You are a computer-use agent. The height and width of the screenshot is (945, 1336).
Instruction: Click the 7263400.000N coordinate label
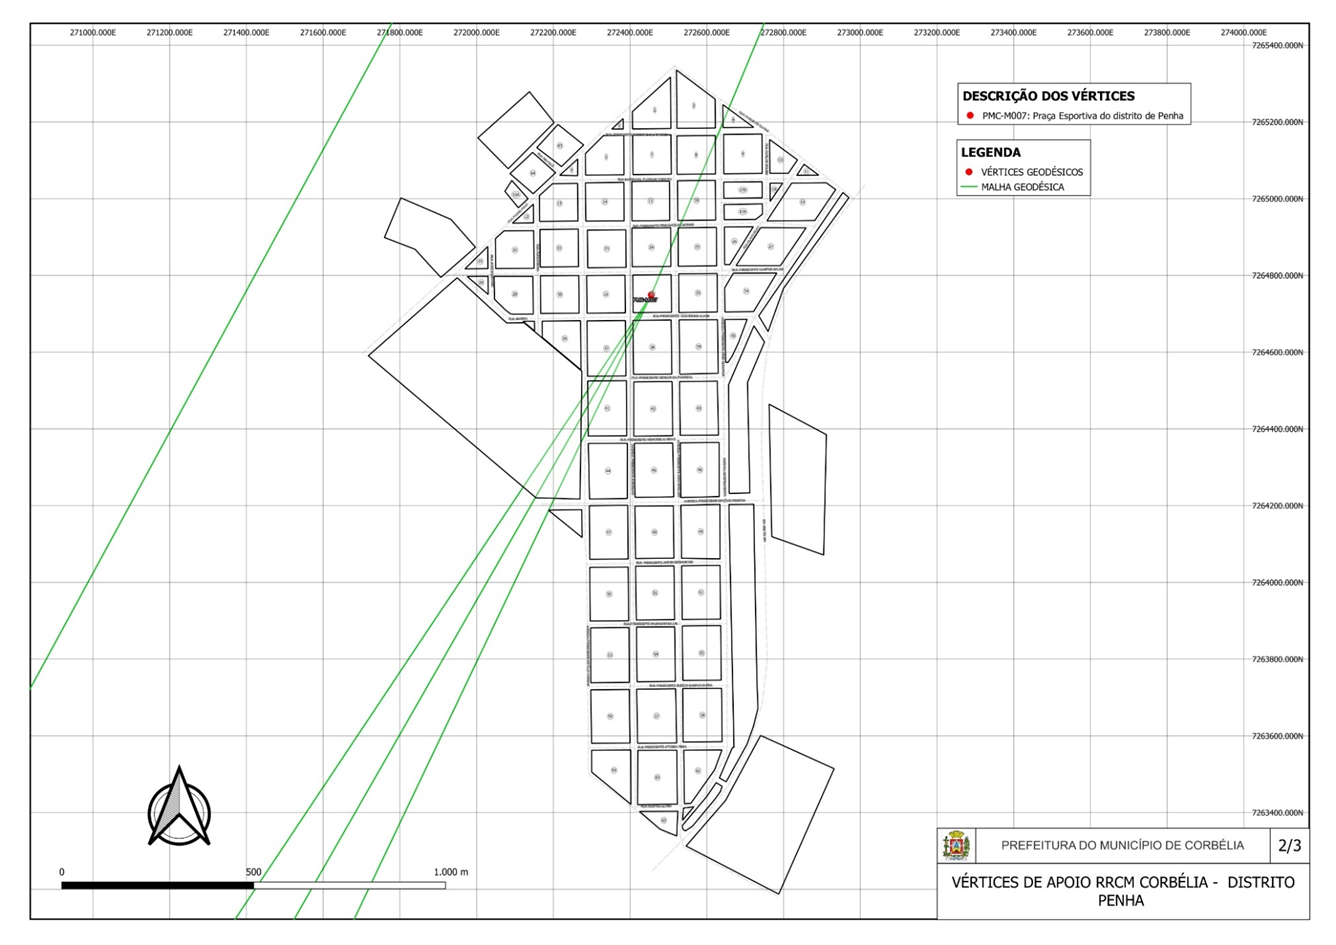click(x=1277, y=813)
